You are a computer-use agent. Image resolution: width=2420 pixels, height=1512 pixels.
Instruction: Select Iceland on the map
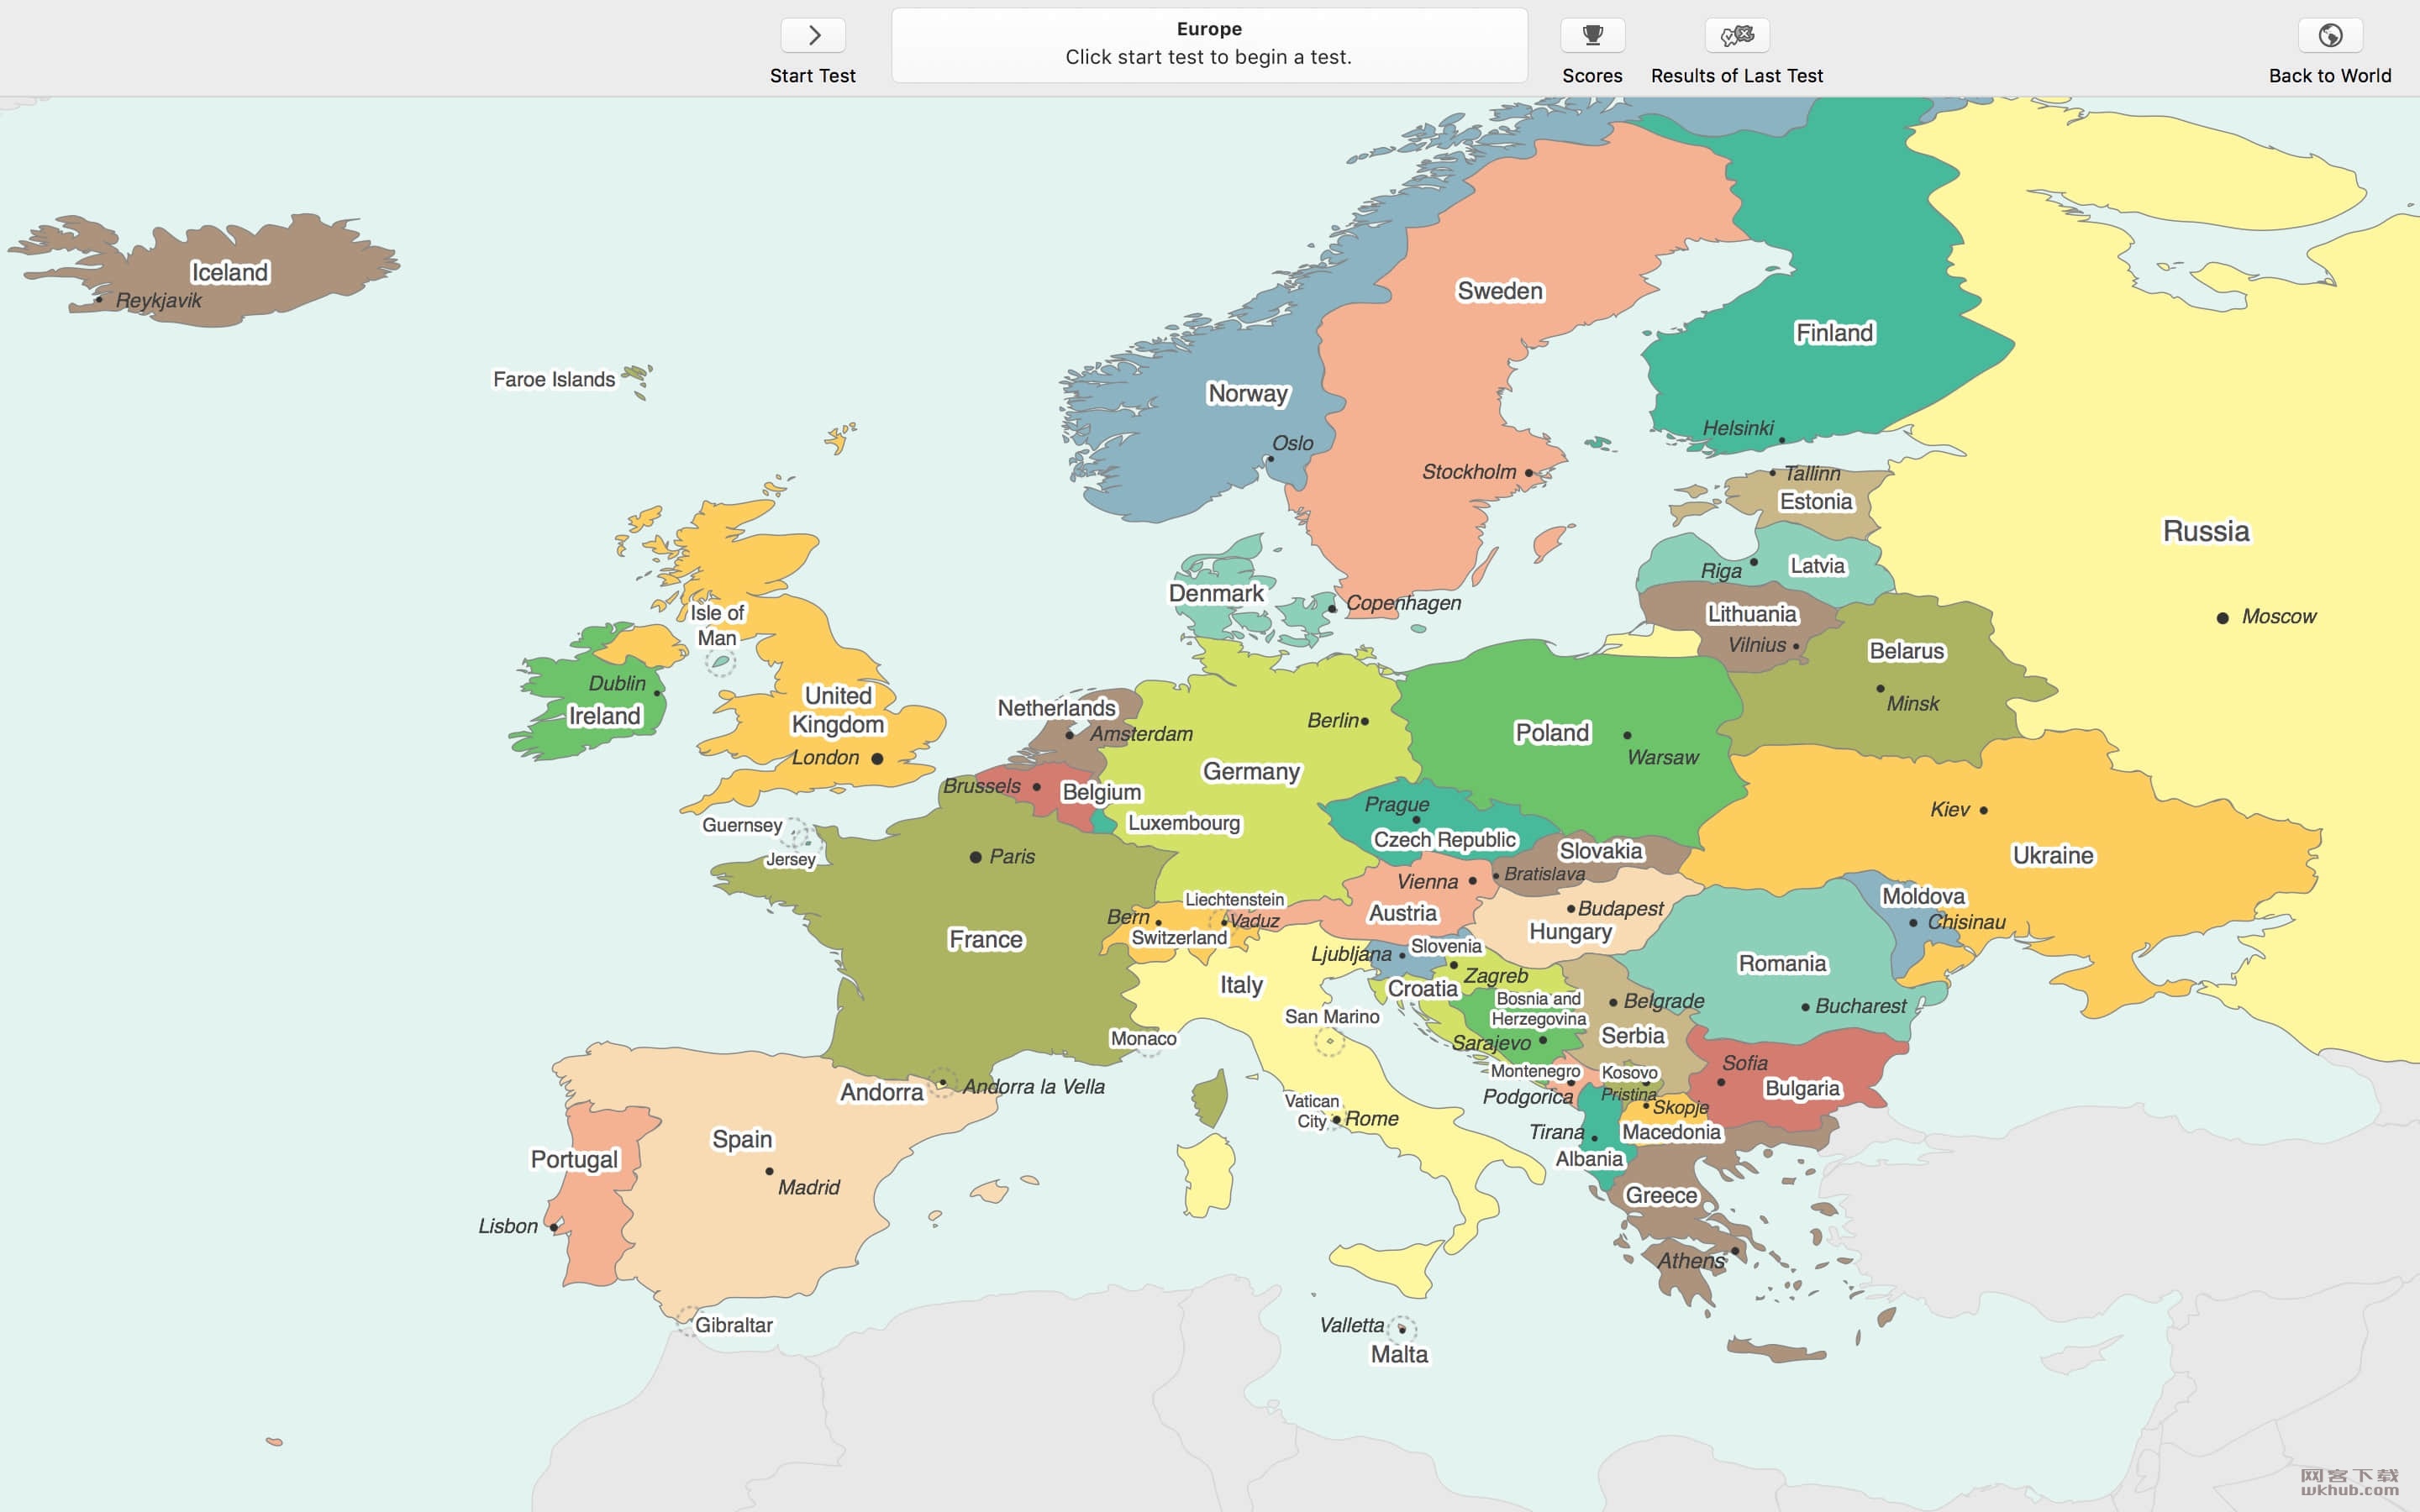pyautogui.click(x=230, y=272)
